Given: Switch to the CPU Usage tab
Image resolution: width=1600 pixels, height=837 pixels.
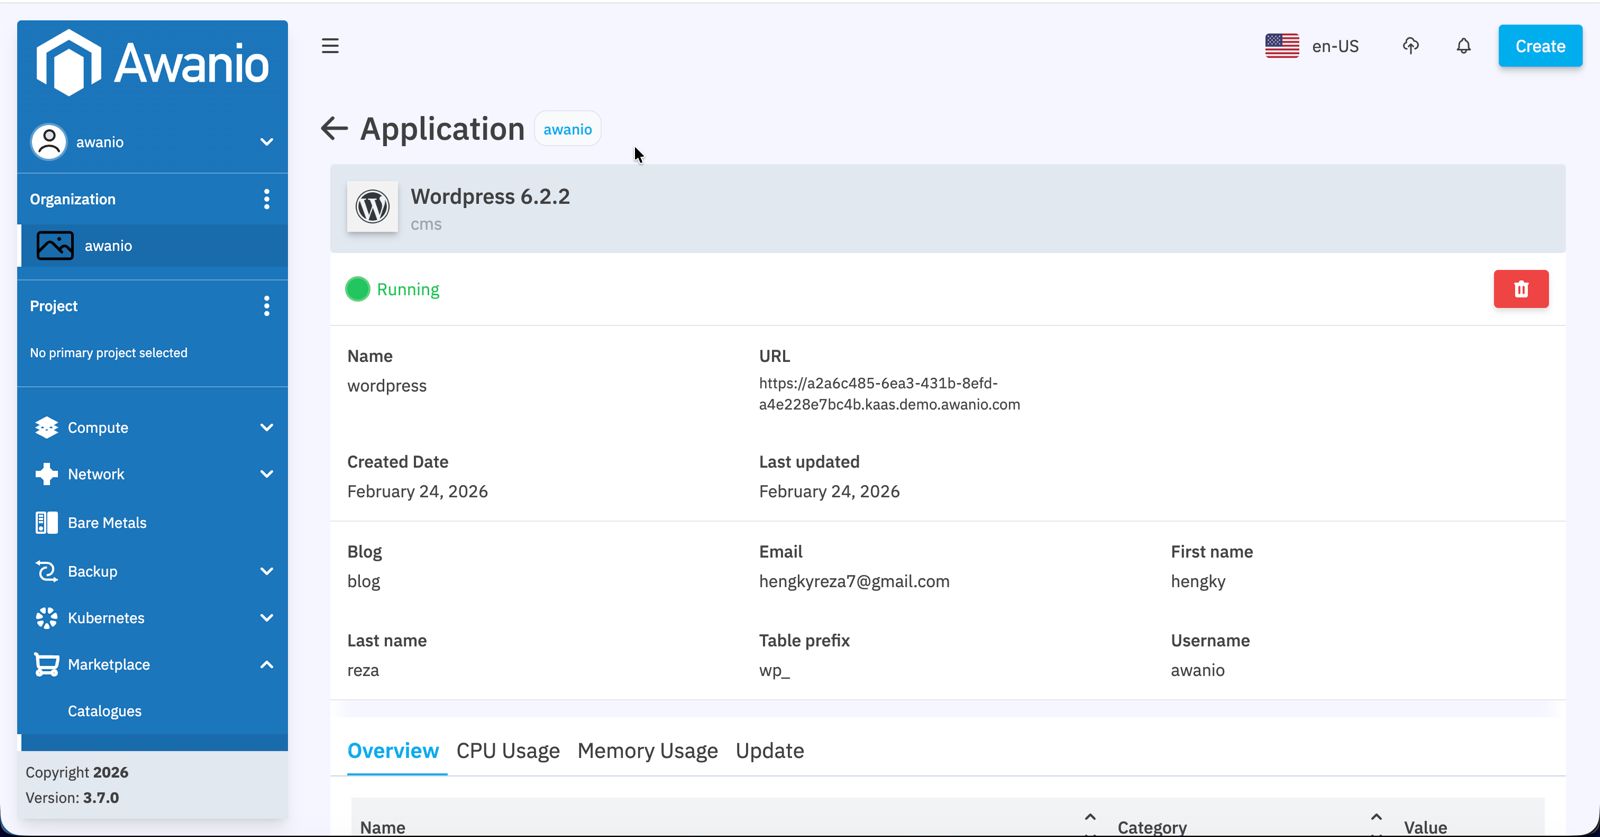Looking at the screenshot, I should (x=507, y=751).
